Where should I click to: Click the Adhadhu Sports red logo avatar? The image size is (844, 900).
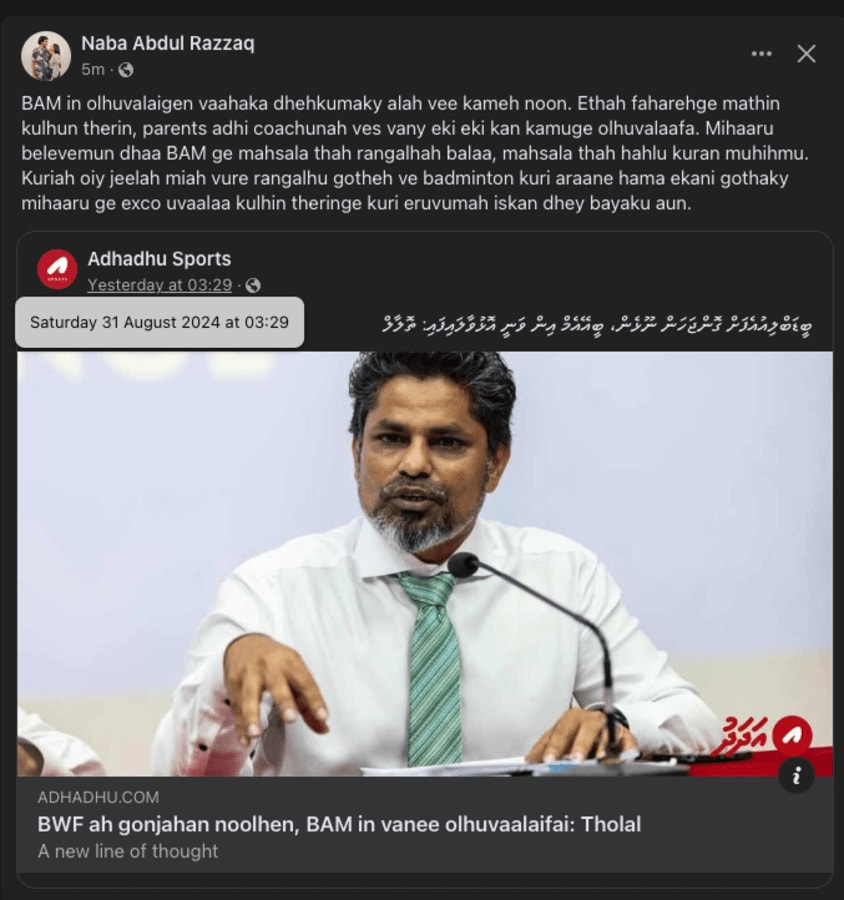click(x=57, y=269)
